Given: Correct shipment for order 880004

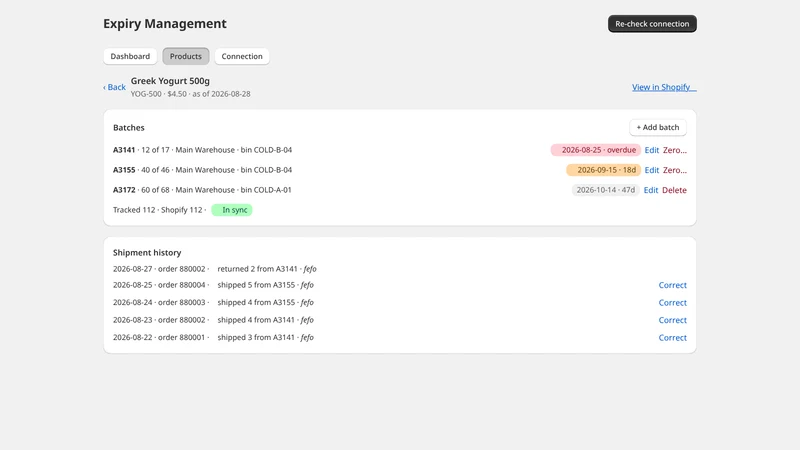Looking at the screenshot, I should click(x=672, y=285).
